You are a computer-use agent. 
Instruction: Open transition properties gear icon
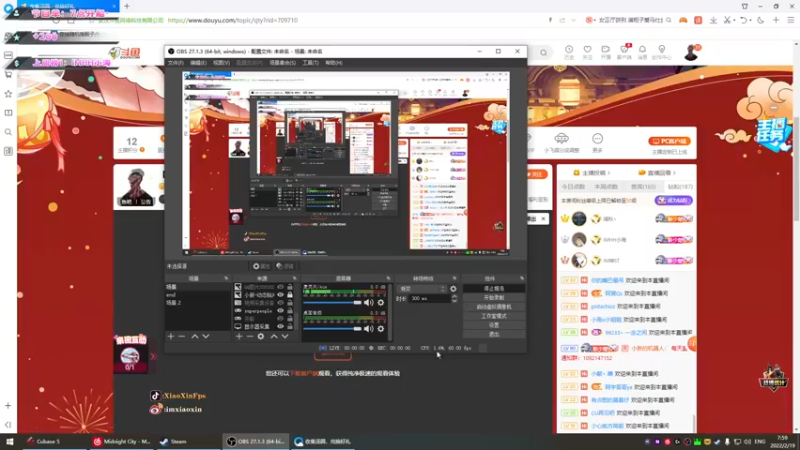(453, 289)
